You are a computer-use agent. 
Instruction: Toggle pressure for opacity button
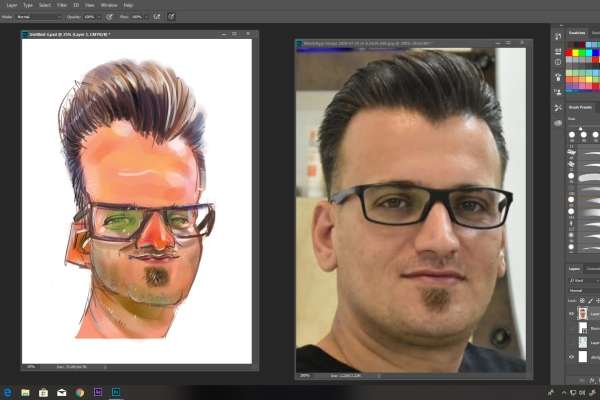point(109,16)
